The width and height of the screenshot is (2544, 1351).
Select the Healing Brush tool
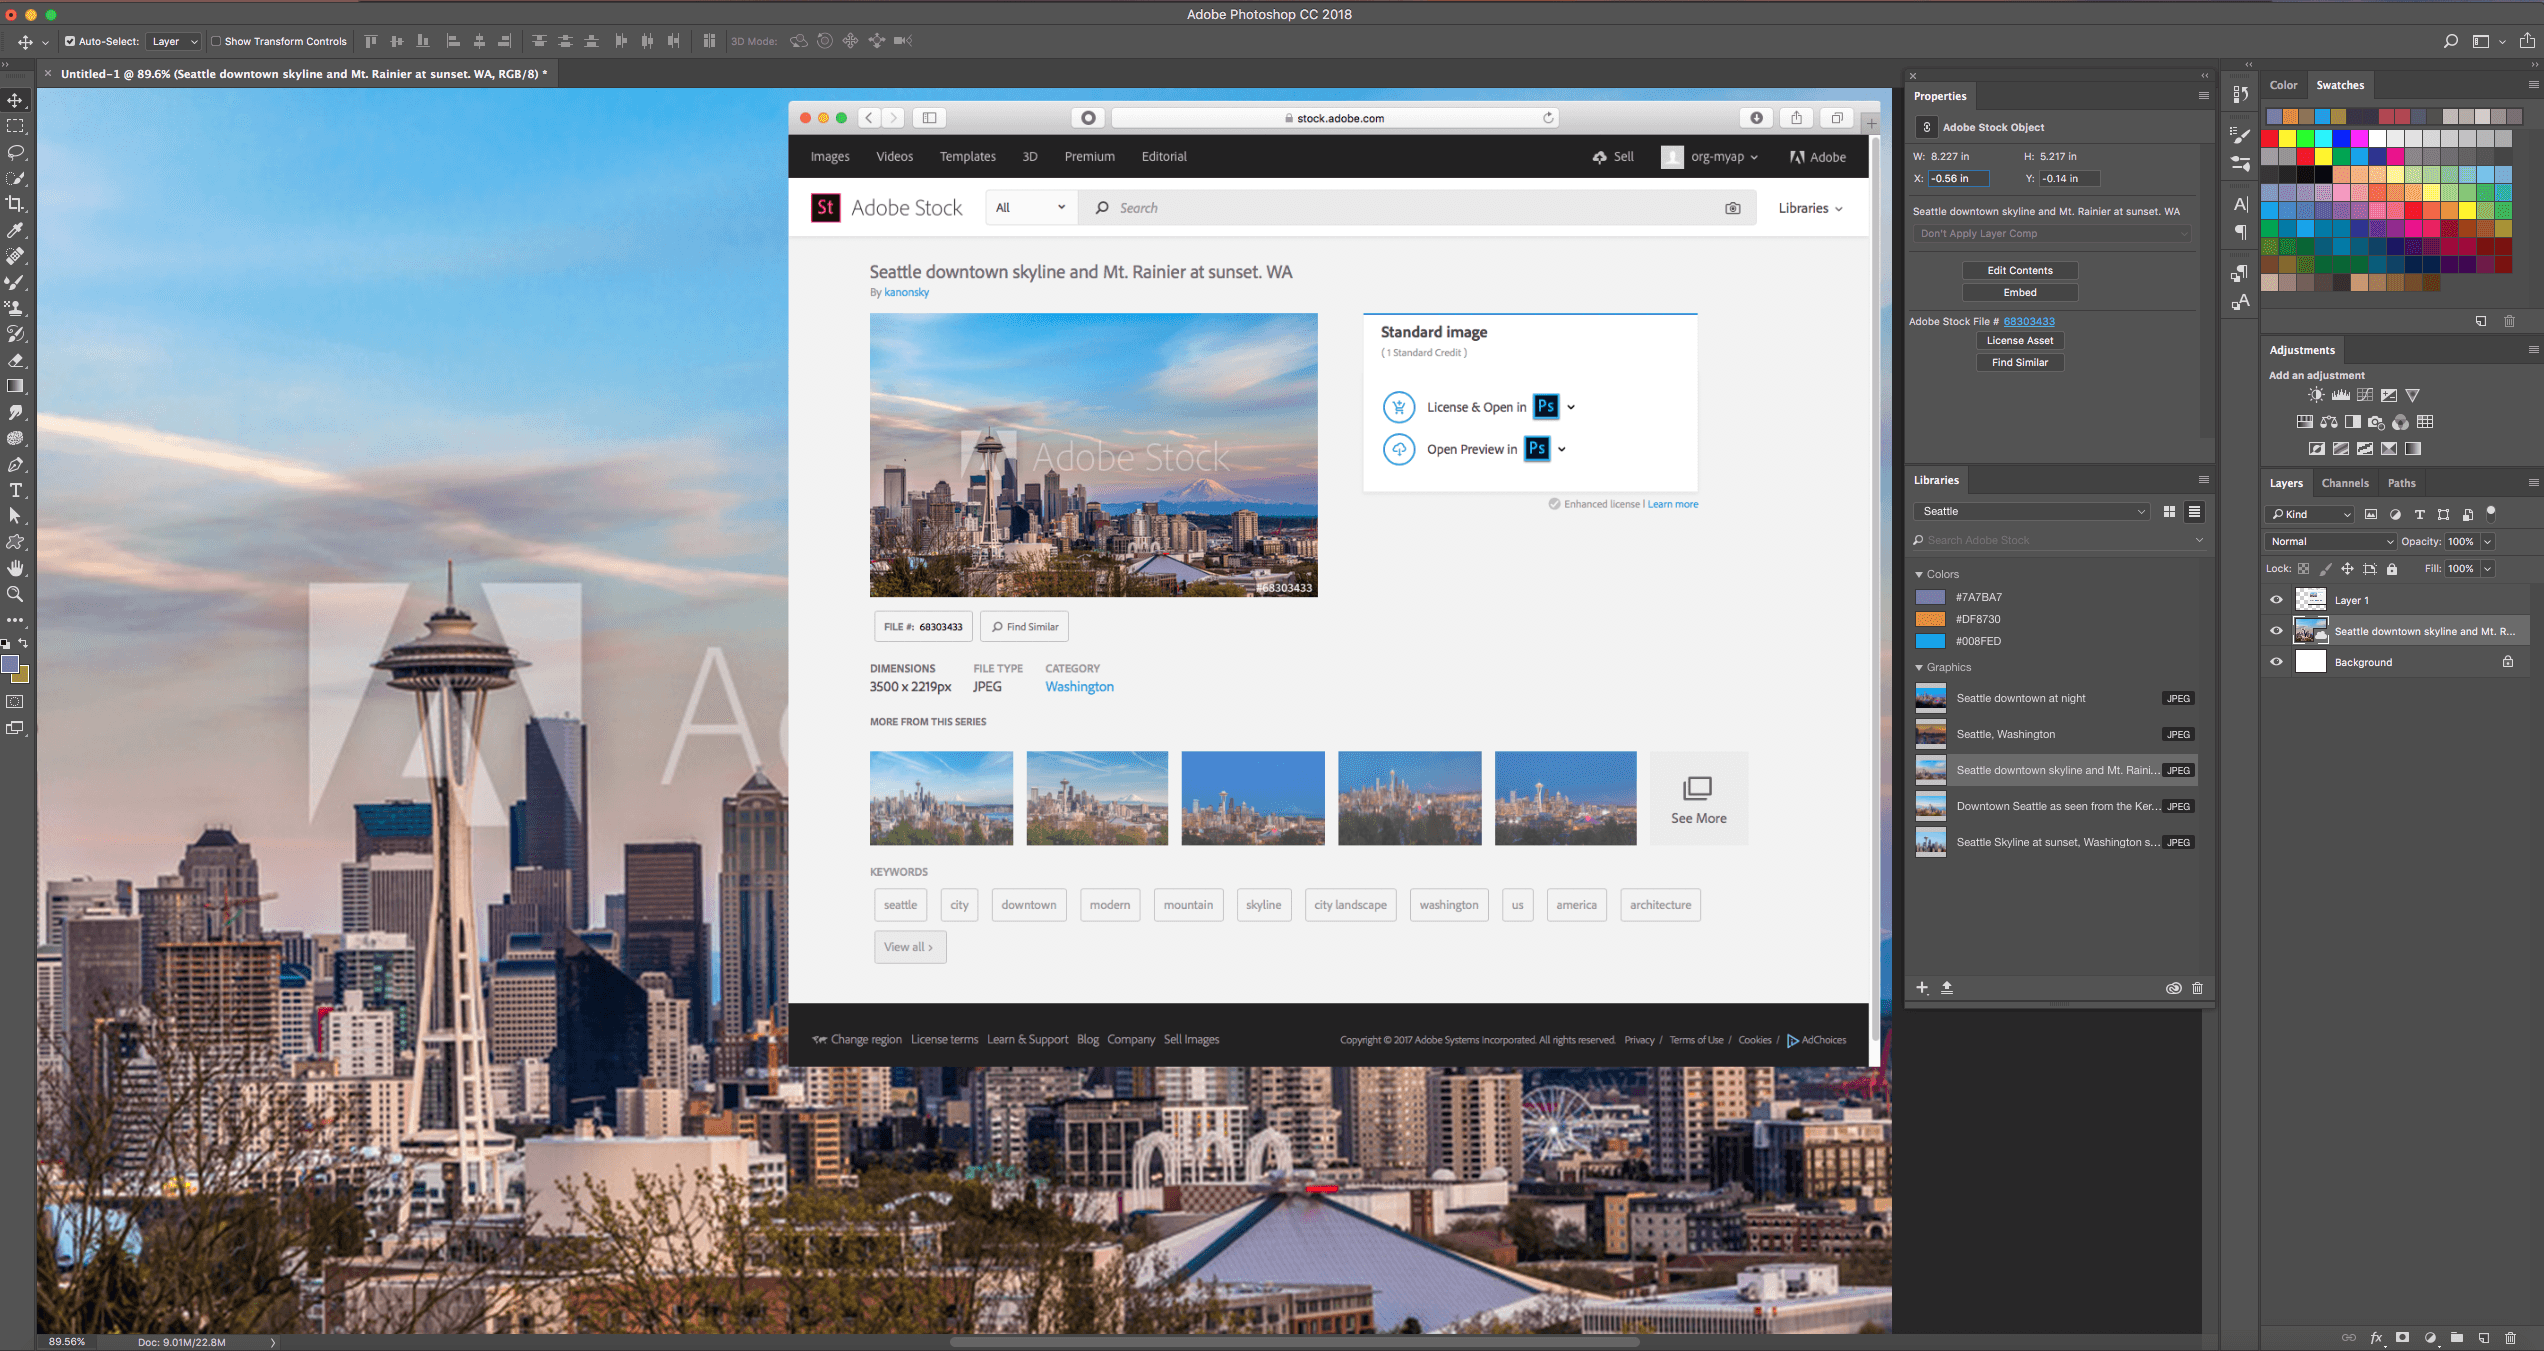point(15,256)
